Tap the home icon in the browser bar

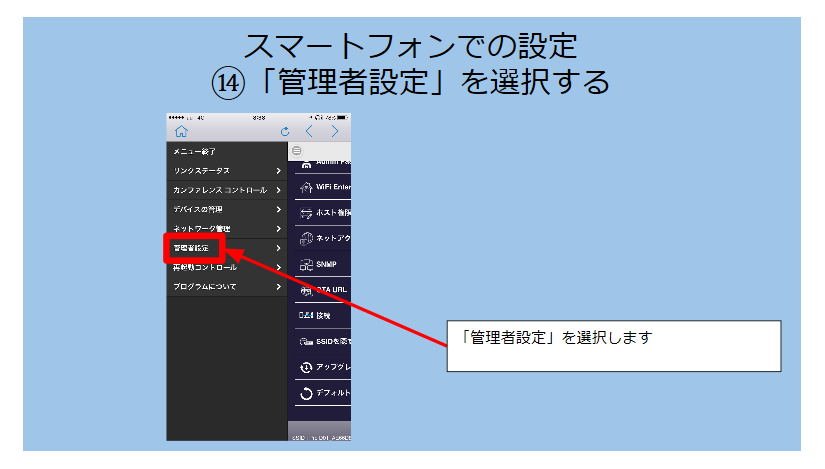click(180, 131)
